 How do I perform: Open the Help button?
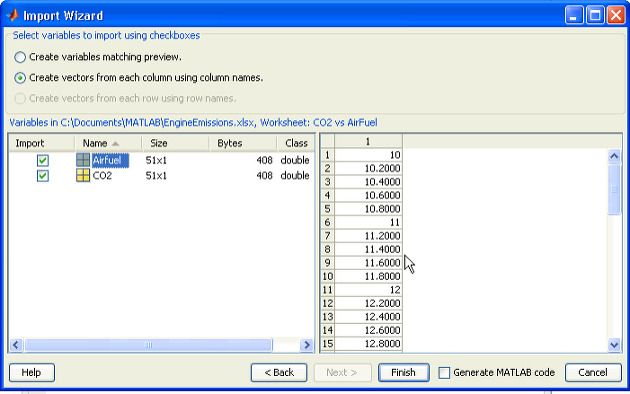32,373
